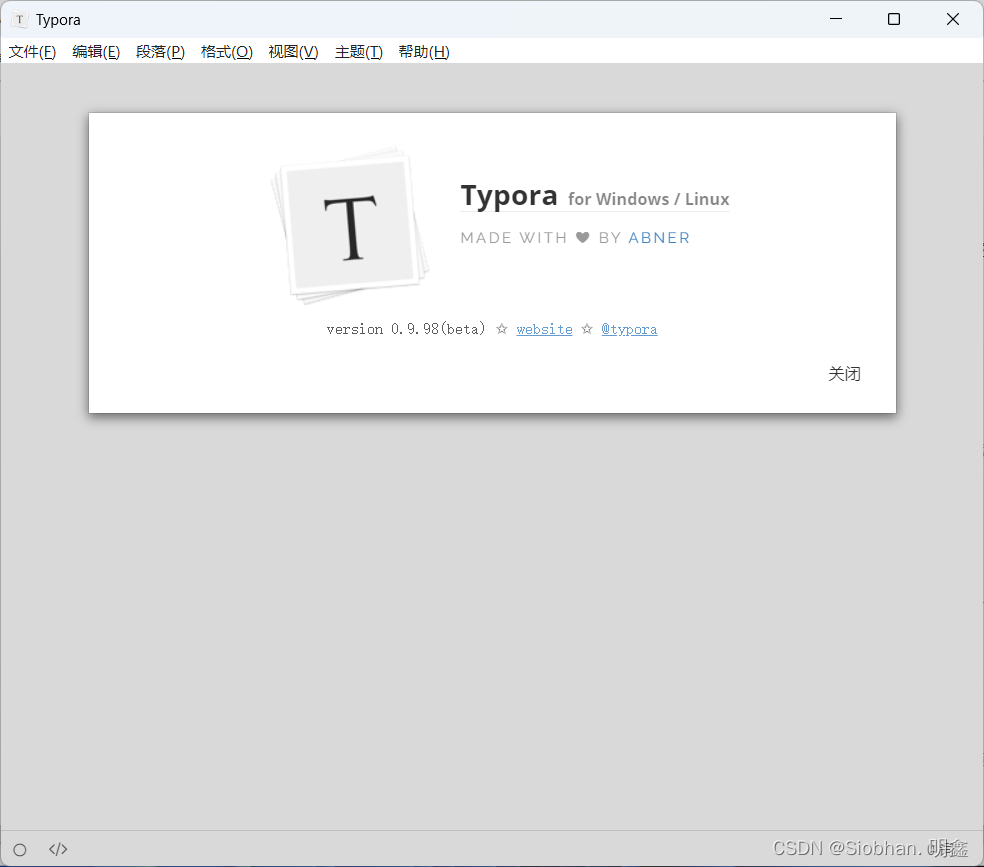Click the version 0.9.98(beta) text
This screenshot has width=984, height=867.
click(406, 329)
